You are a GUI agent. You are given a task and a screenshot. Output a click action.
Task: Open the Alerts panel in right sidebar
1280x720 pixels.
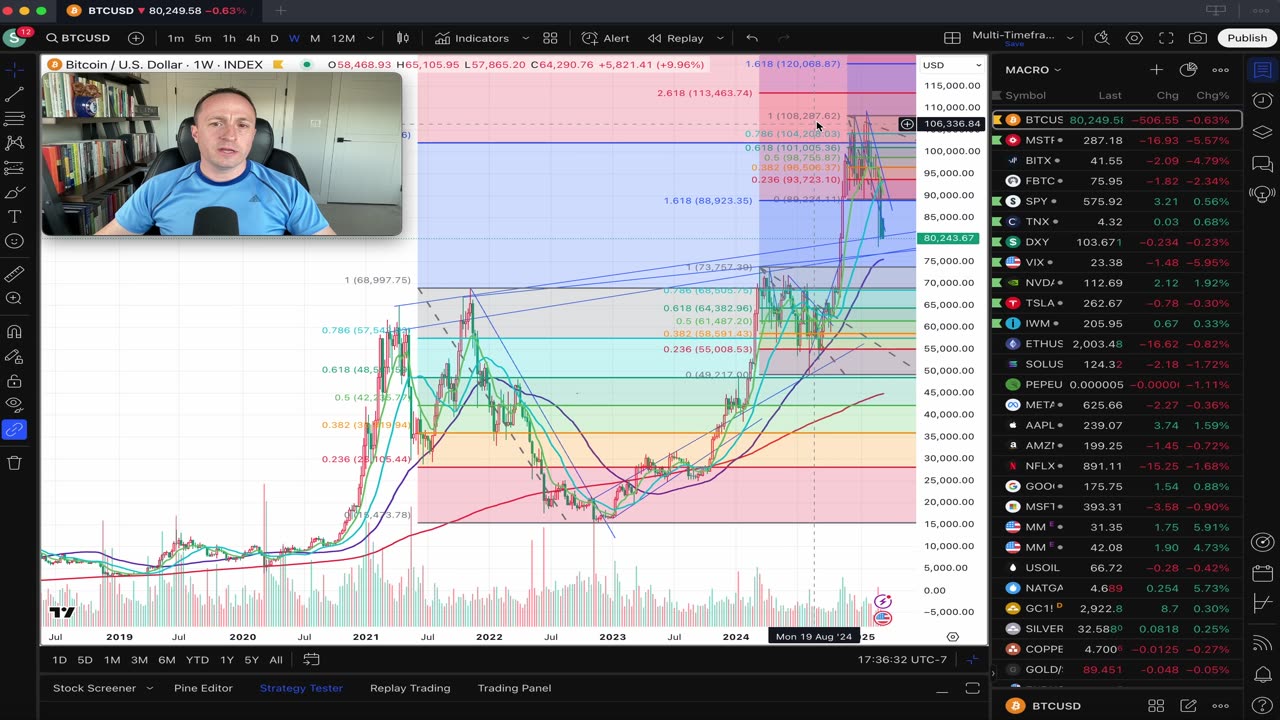1262,101
